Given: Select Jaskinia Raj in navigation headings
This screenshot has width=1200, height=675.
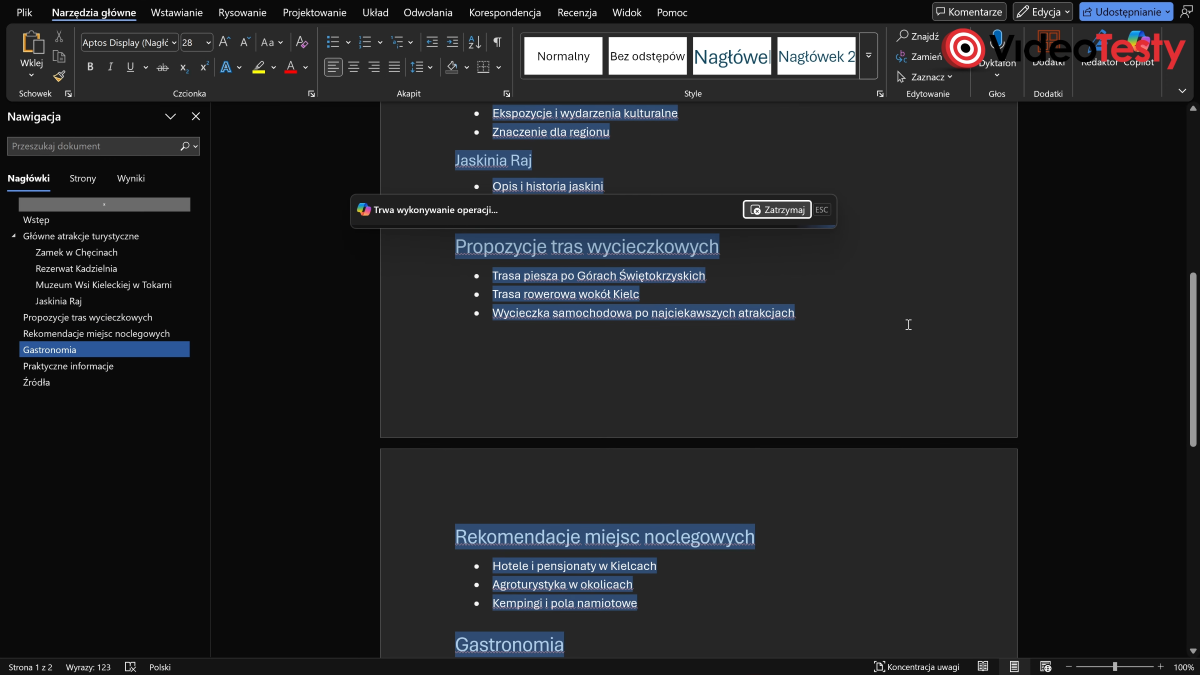Looking at the screenshot, I should tap(58, 301).
